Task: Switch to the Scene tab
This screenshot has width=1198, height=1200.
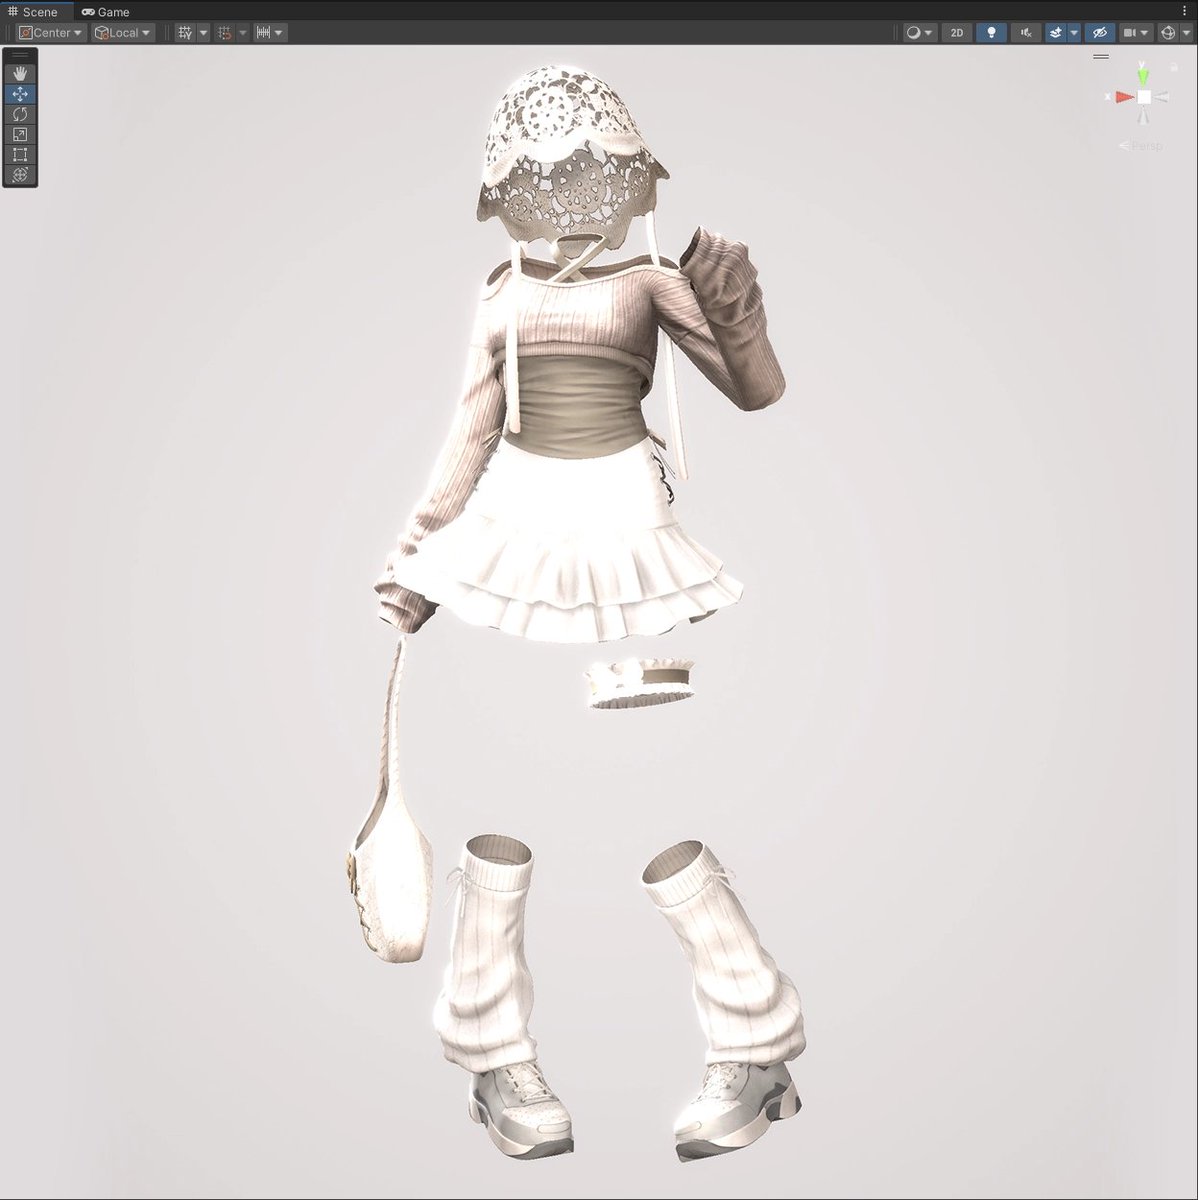Action: (x=34, y=12)
